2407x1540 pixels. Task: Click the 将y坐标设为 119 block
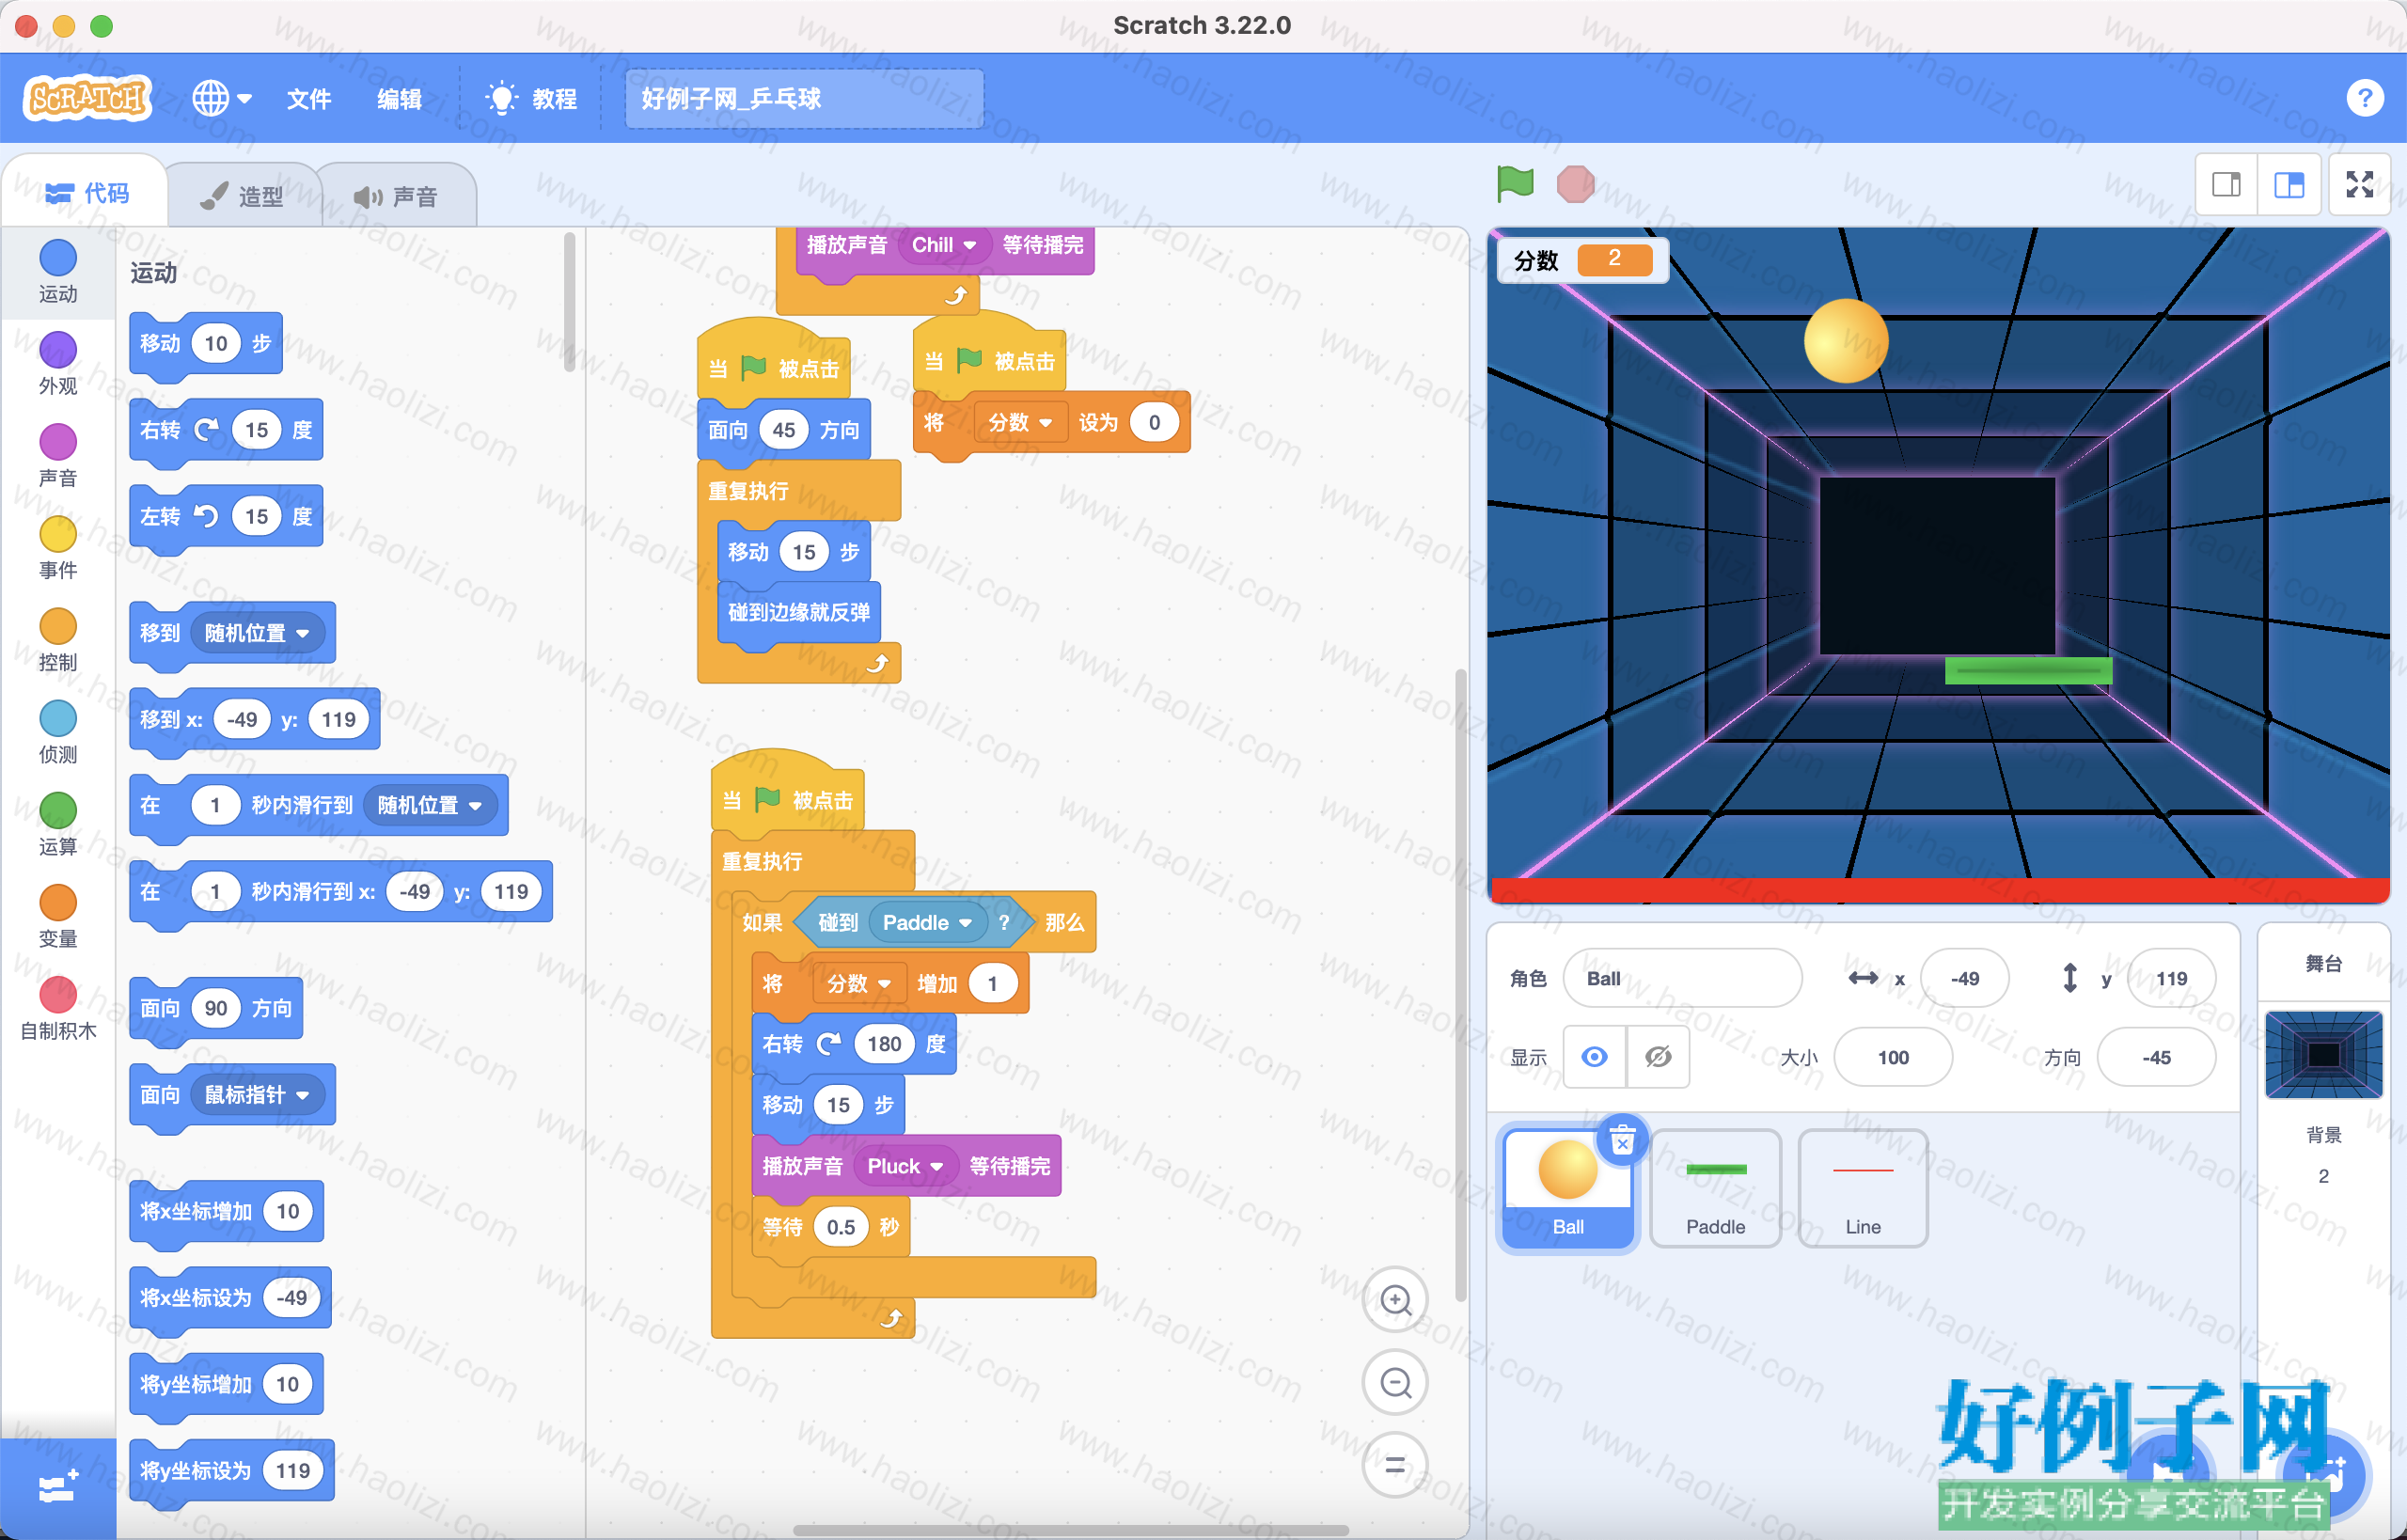(x=231, y=1470)
